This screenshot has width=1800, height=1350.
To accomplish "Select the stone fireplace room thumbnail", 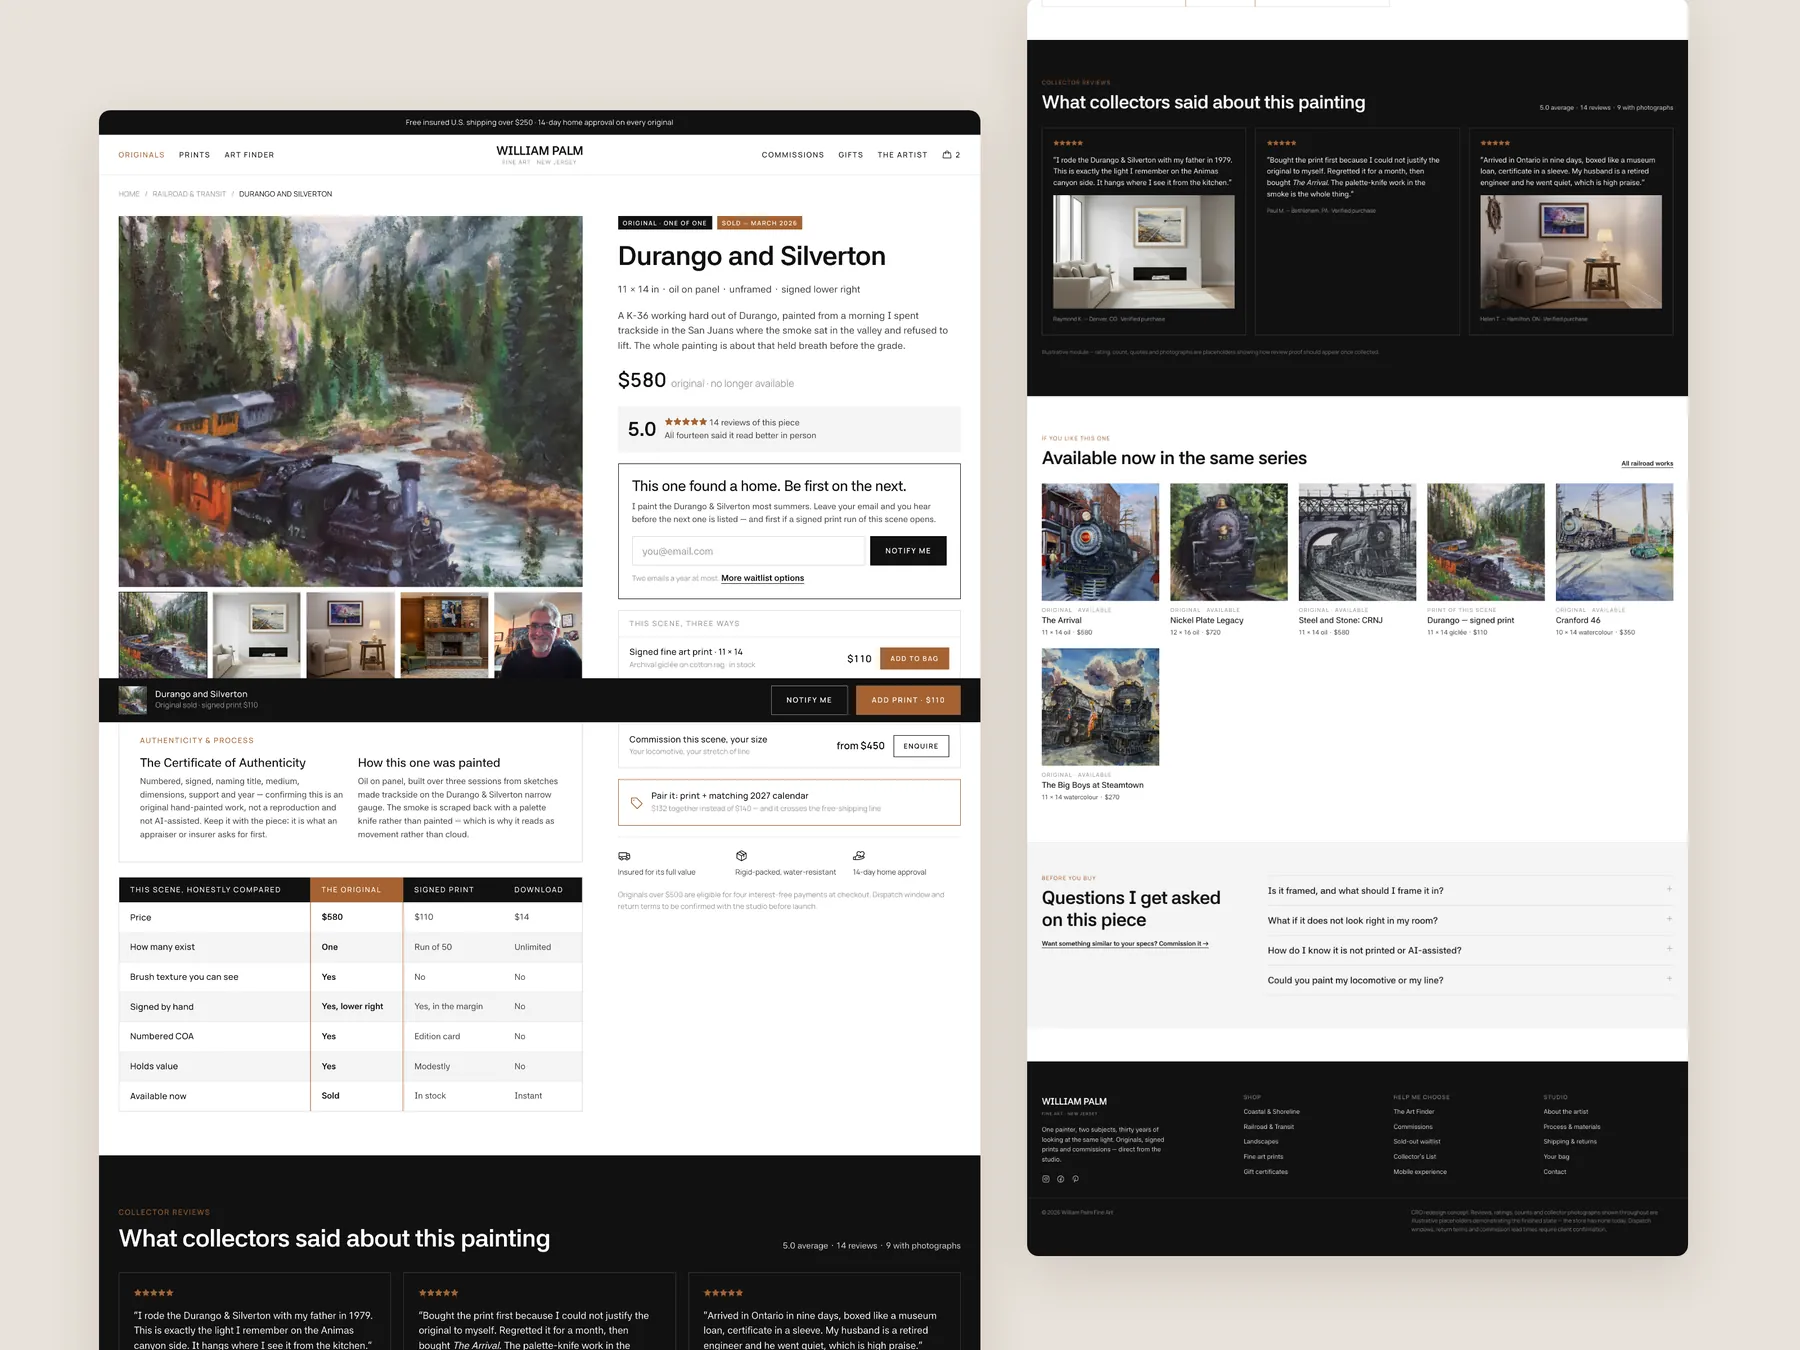I will (x=444, y=635).
